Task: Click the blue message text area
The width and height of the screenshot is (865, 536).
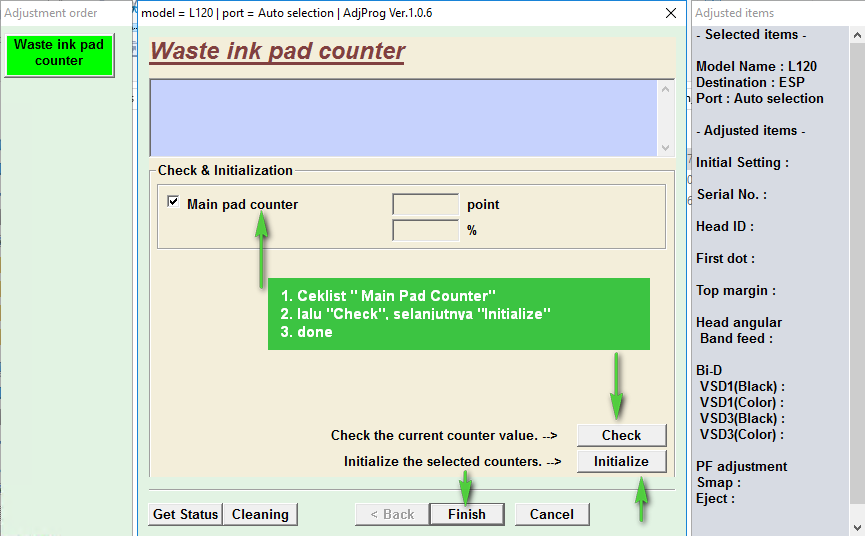Action: pos(404,118)
